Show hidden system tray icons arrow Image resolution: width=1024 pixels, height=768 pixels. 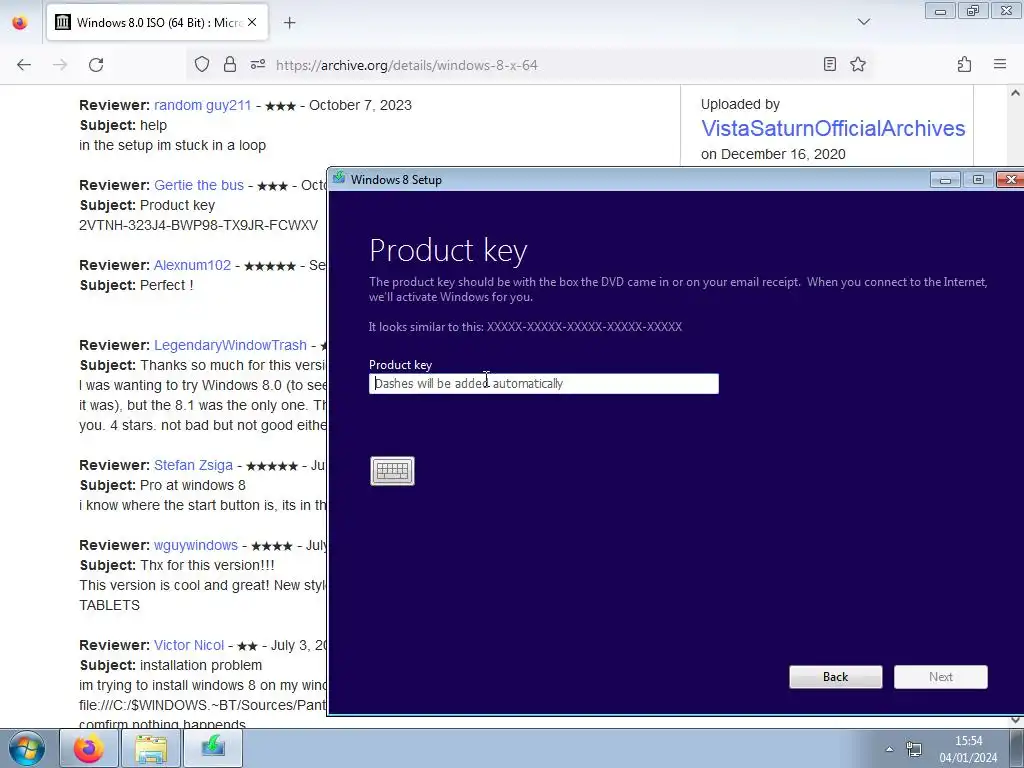(x=889, y=749)
